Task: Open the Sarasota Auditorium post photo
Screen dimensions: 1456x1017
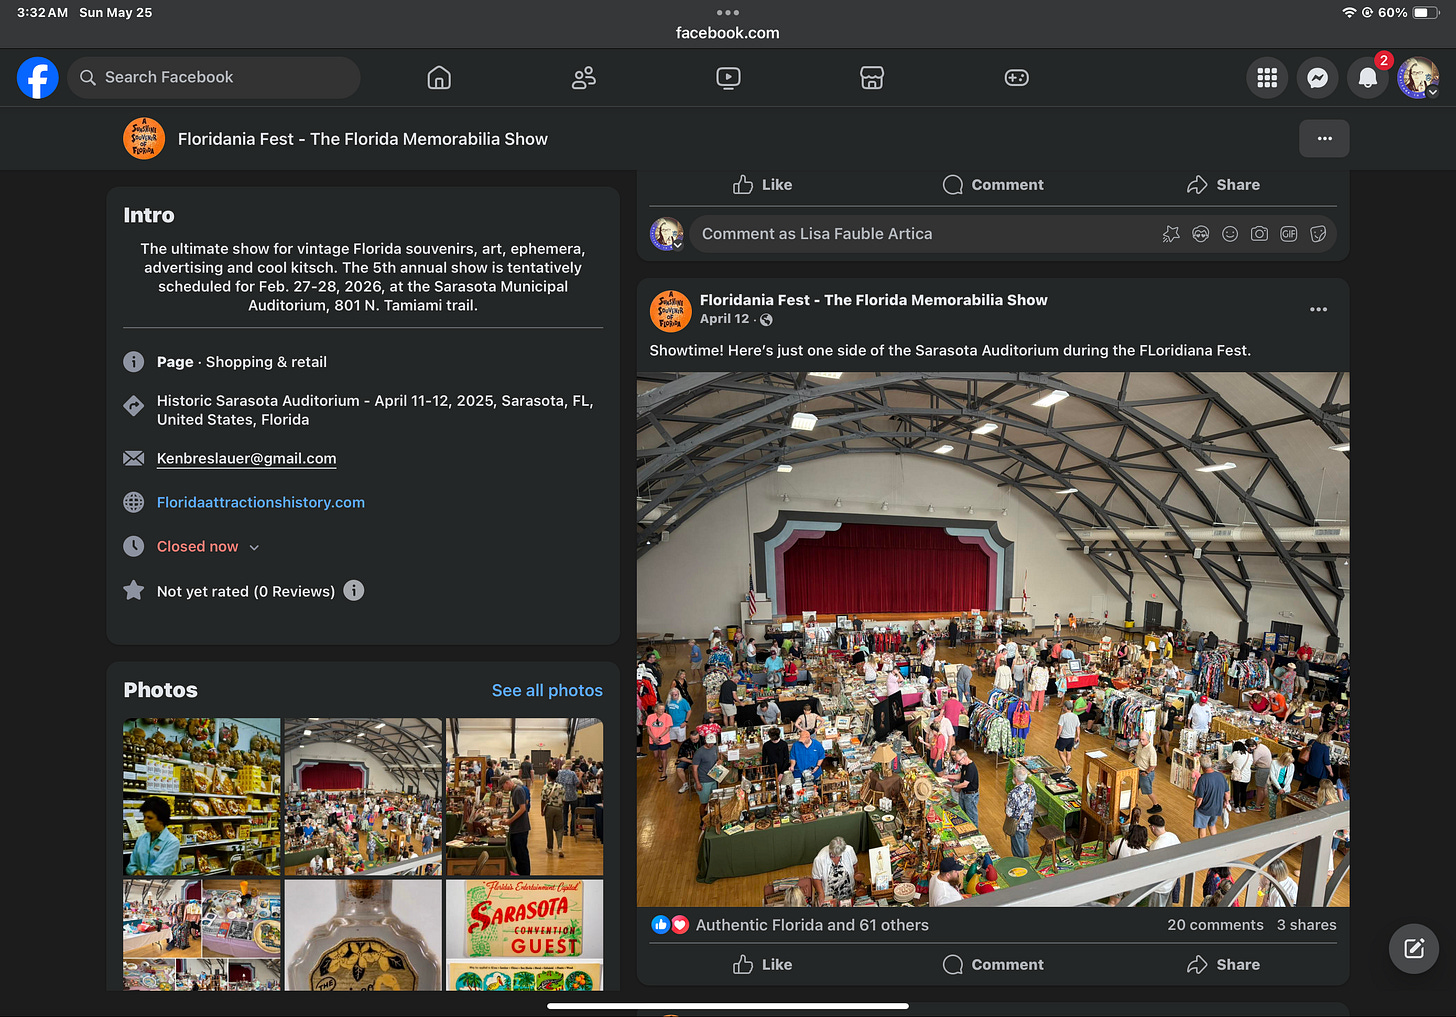Action: pyautogui.click(x=993, y=640)
